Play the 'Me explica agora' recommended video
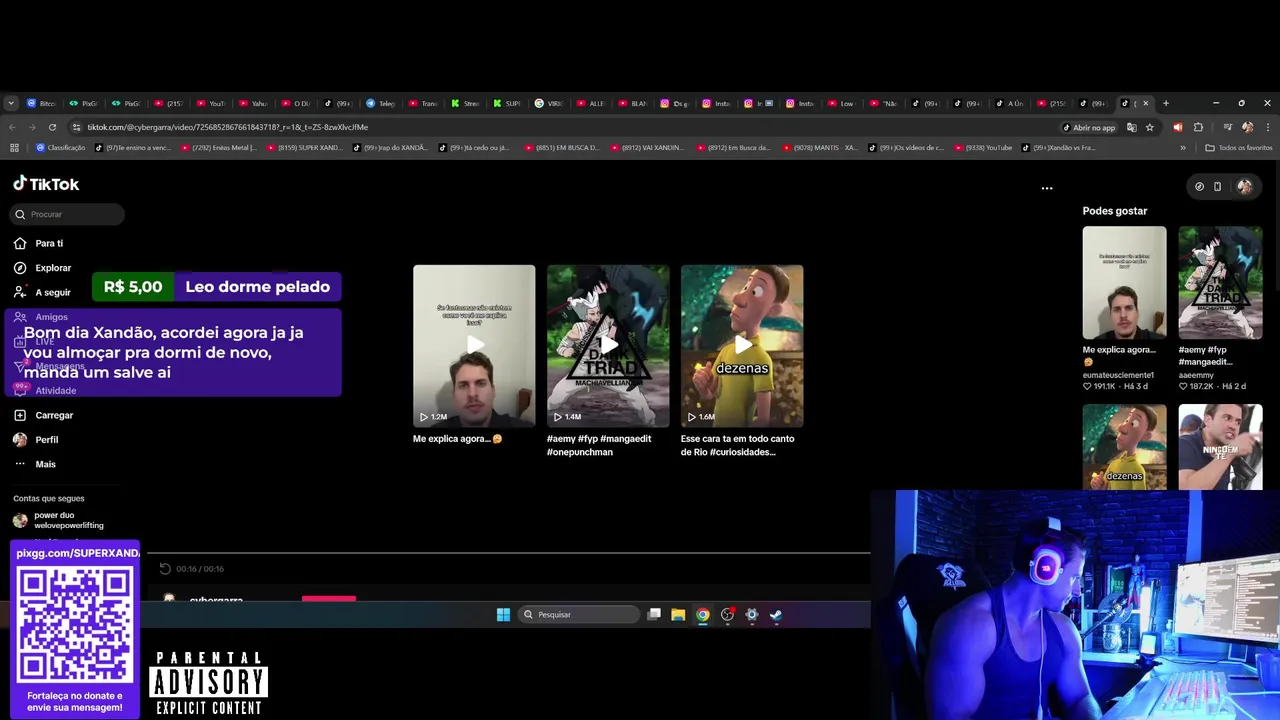1280x720 pixels. click(x=474, y=345)
